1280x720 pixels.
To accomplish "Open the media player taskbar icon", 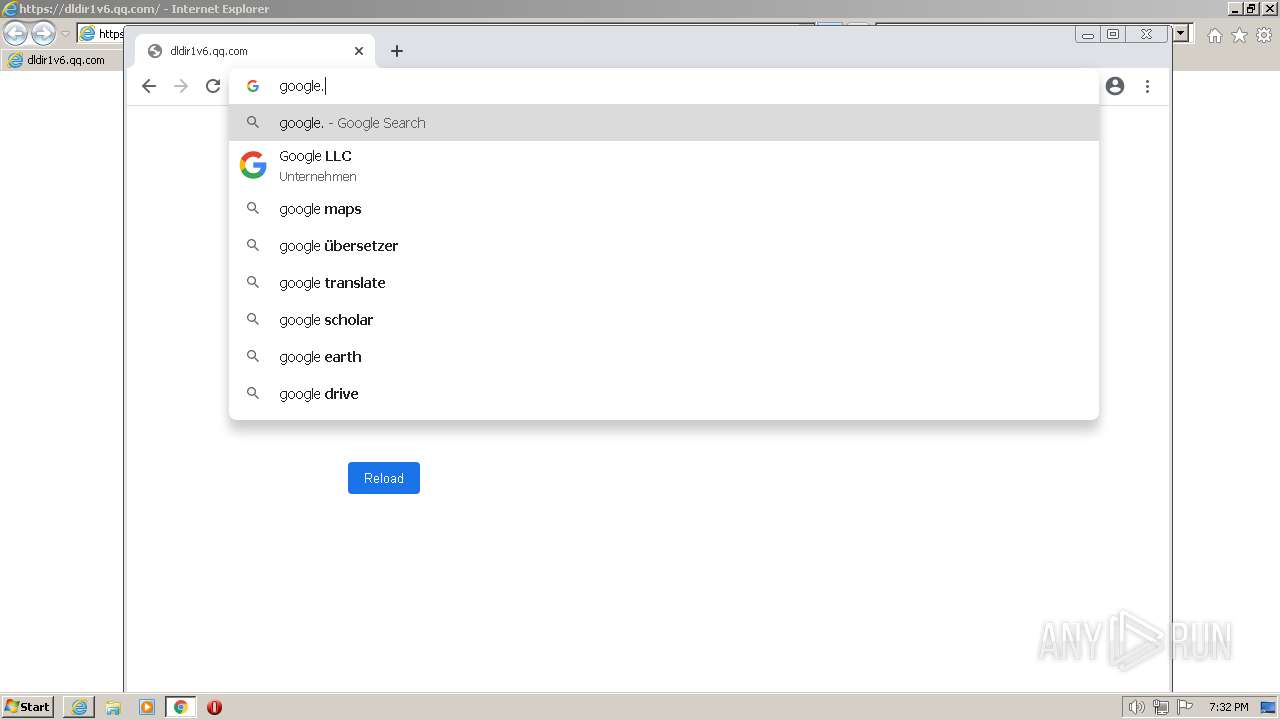I will [x=147, y=707].
